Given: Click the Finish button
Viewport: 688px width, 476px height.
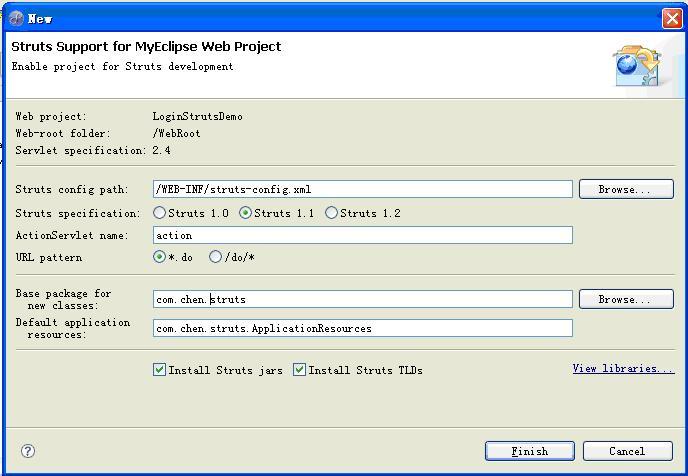Looking at the screenshot, I should (530, 451).
